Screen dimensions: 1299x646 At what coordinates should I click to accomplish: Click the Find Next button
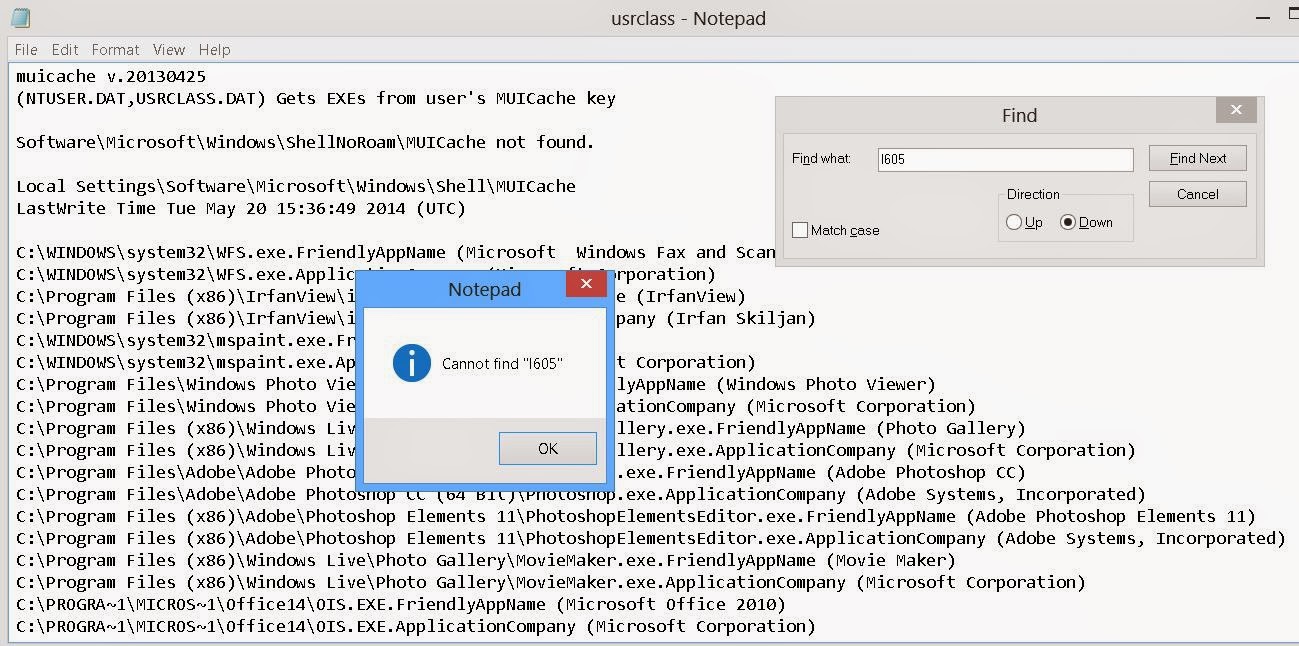pyautogui.click(x=1198, y=158)
